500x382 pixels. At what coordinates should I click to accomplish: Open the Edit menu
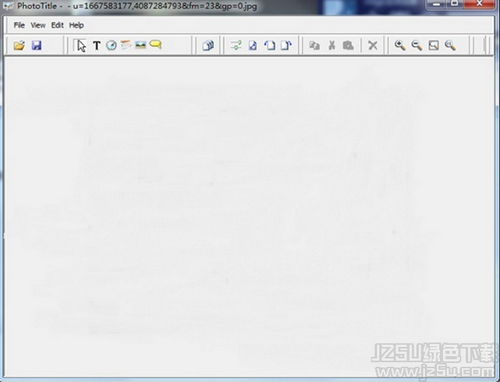(x=57, y=25)
